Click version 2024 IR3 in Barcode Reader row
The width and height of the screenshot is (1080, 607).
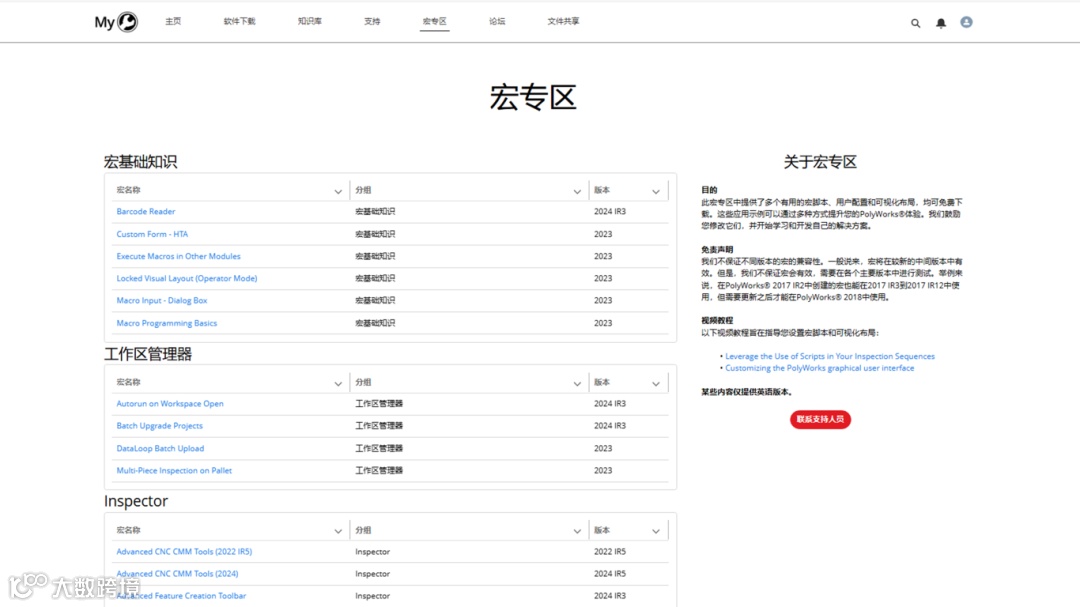click(610, 212)
